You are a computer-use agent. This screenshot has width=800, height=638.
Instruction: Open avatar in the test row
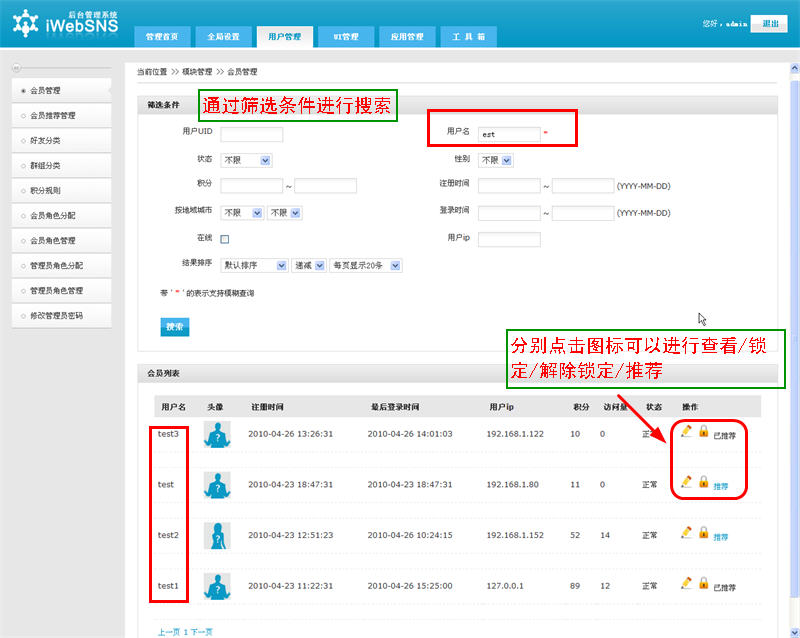point(217,485)
